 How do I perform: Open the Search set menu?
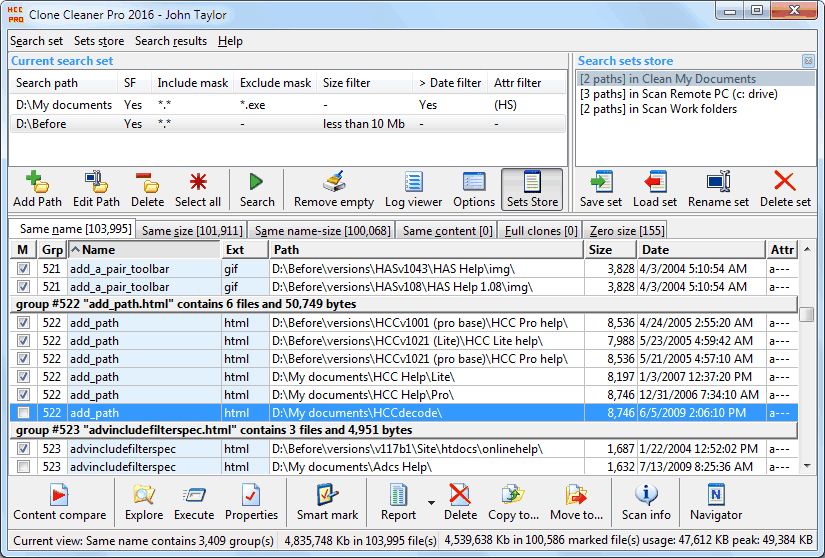[x=36, y=41]
